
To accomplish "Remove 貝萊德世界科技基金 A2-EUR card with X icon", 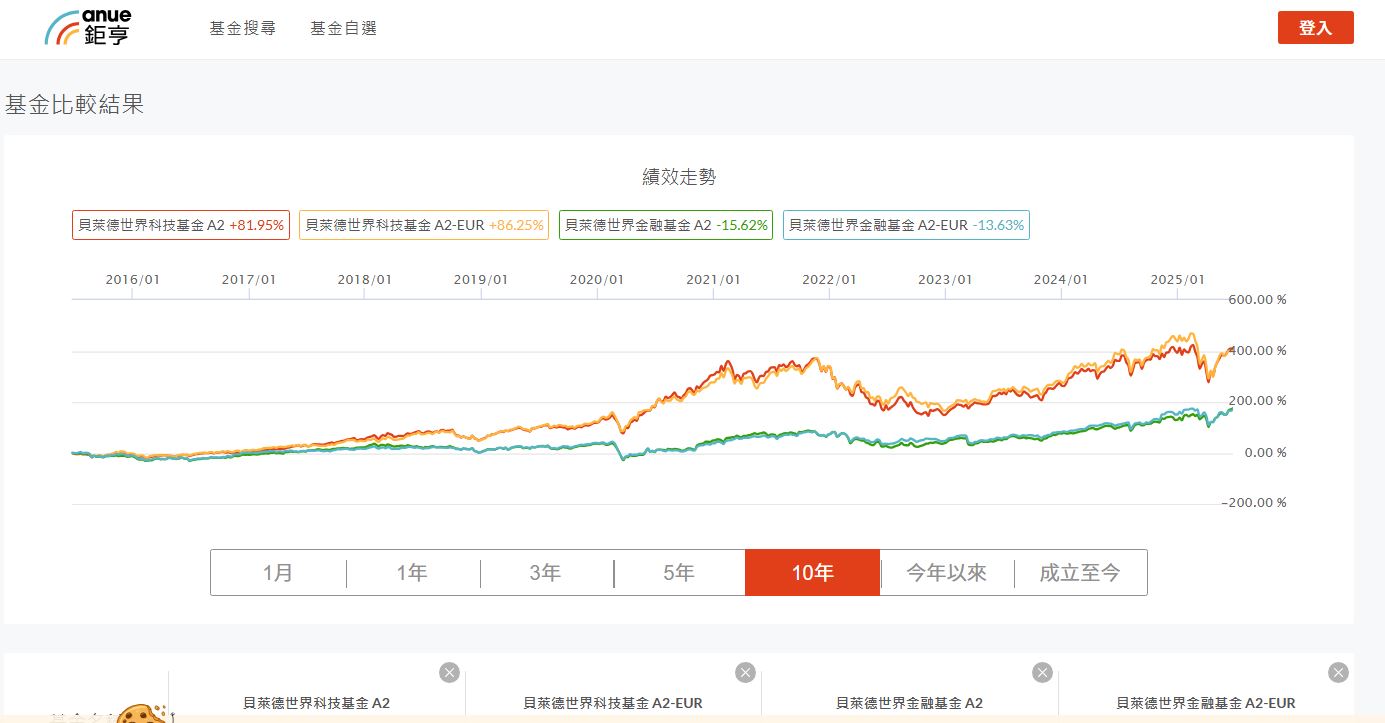I will tap(745, 672).
